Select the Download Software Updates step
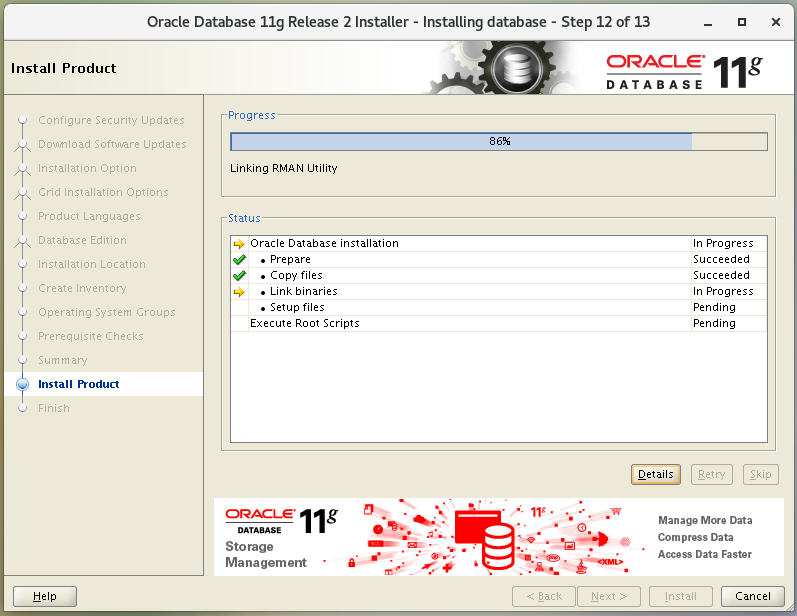 (x=112, y=144)
